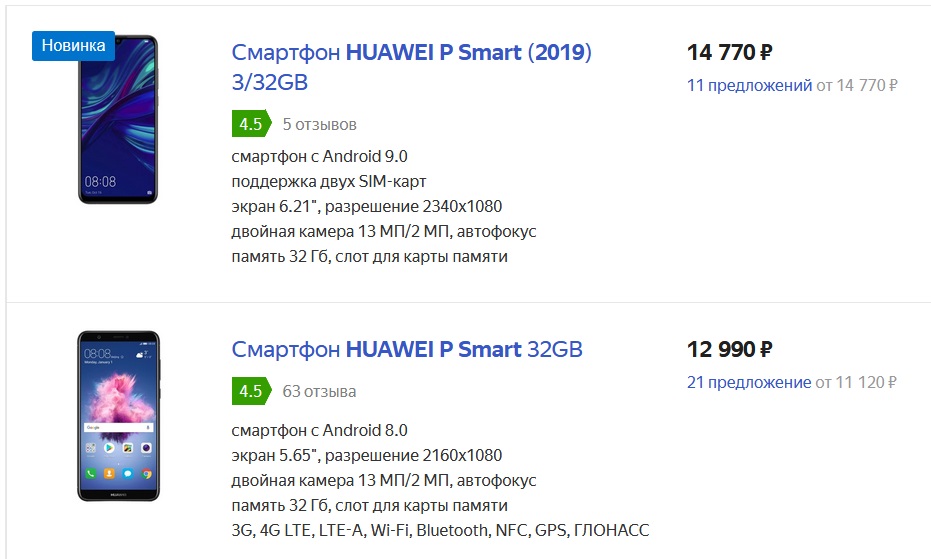
Task: Click the 14 770 ₽ bold price
Action: (x=729, y=52)
